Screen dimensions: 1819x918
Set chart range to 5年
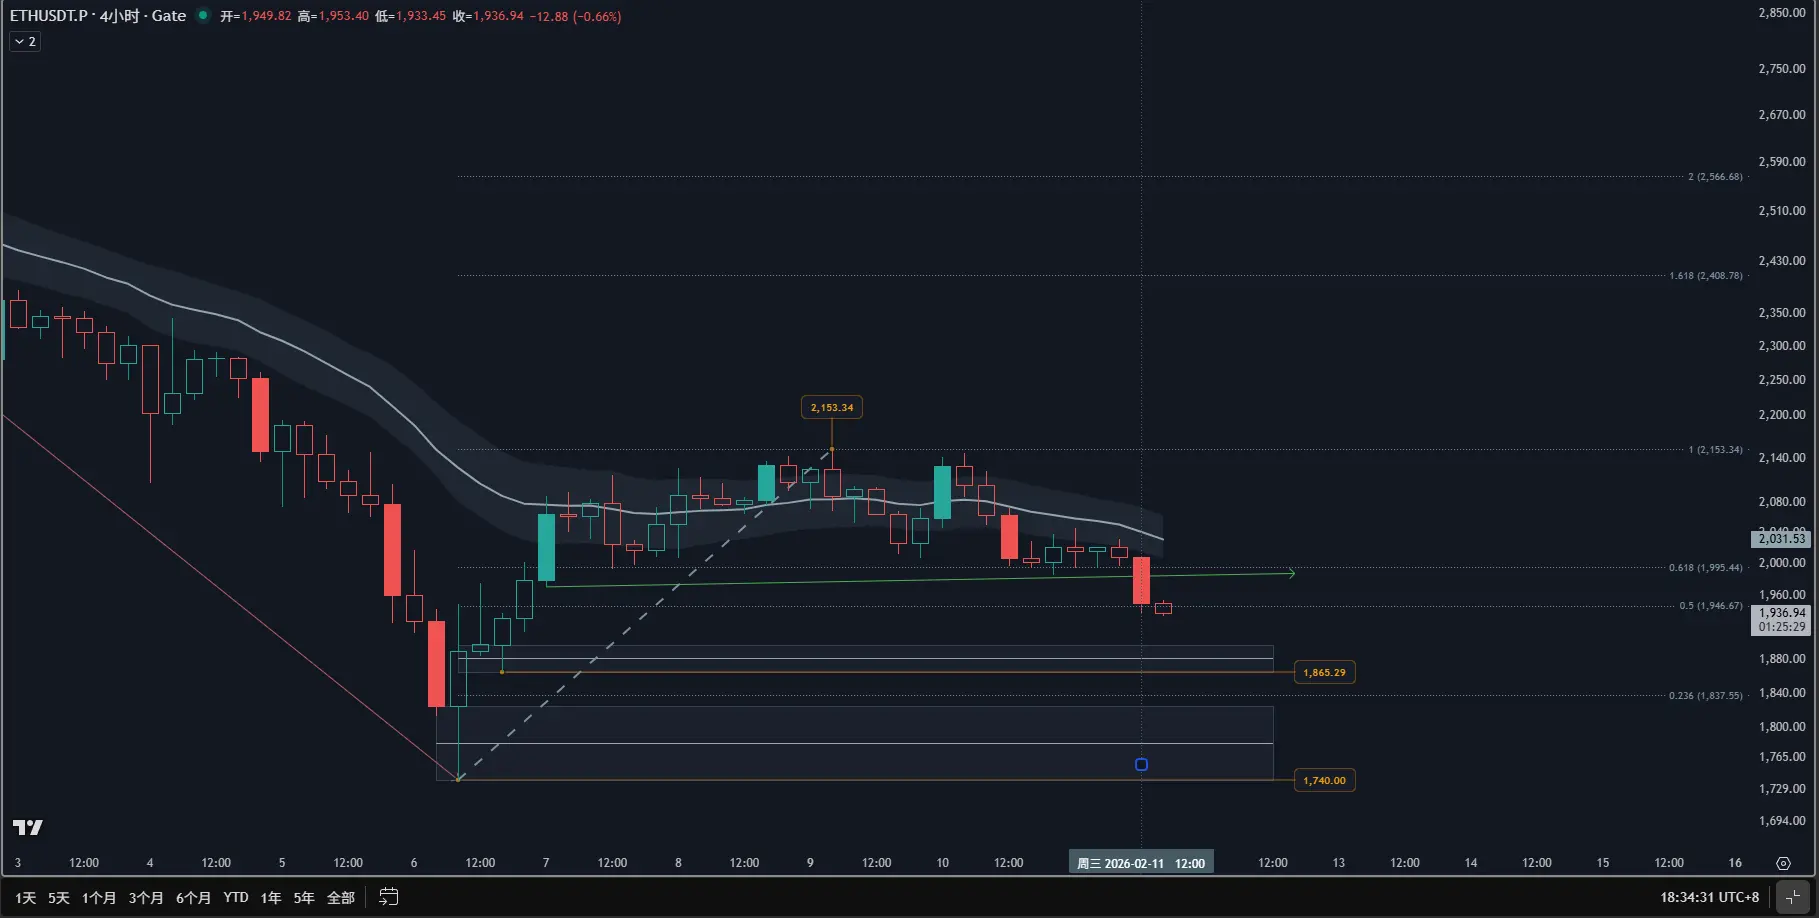click(x=304, y=898)
